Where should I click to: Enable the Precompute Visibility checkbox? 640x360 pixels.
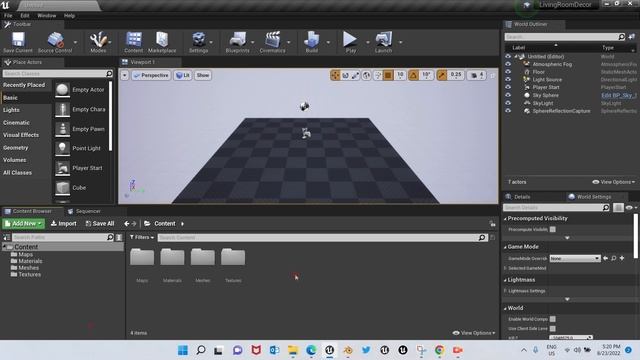(553, 229)
